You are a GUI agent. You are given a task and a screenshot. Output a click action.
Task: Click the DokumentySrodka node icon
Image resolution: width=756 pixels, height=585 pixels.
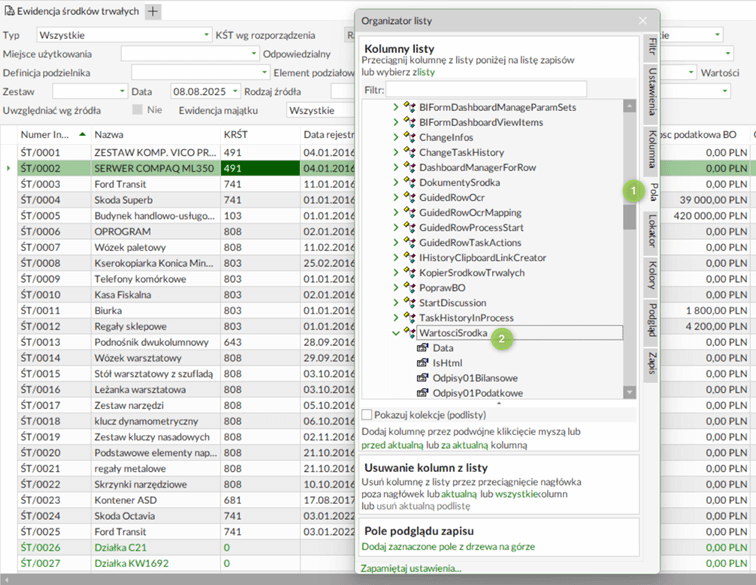(409, 182)
